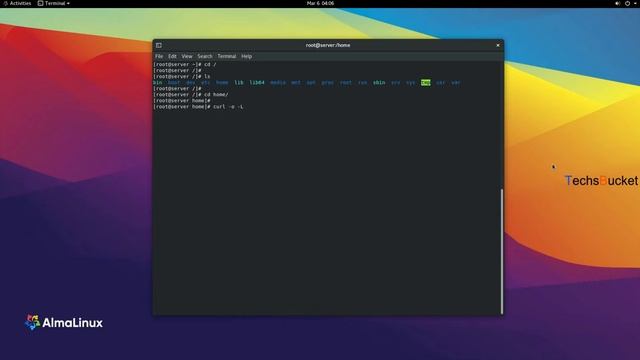Open the Edit menu

[172, 56]
